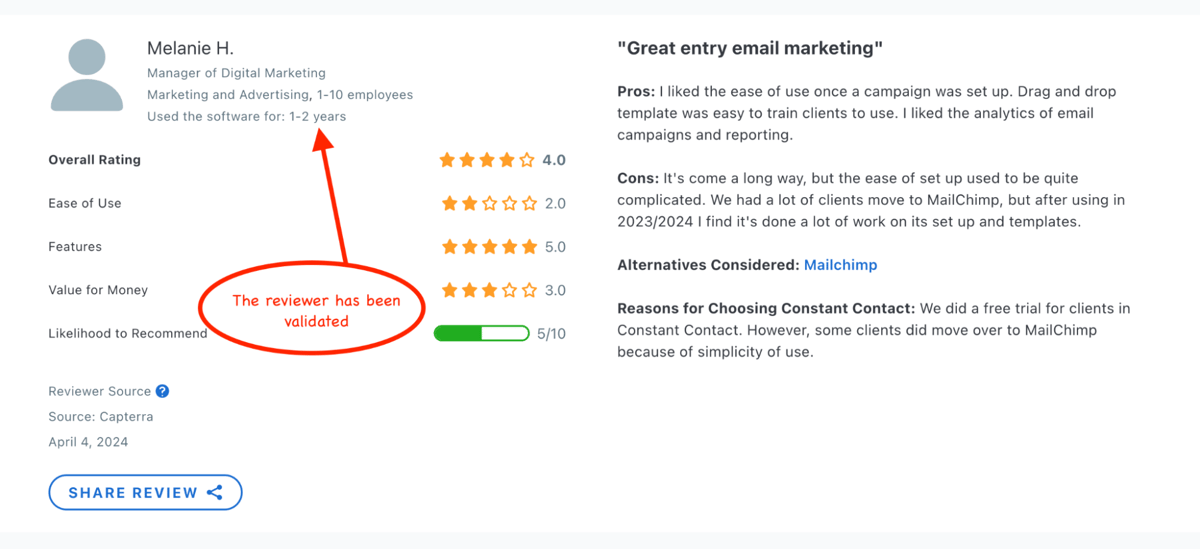Click the April 4, 2024 review date
This screenshot has height=549, width=1200.
[x=88, y=441]
